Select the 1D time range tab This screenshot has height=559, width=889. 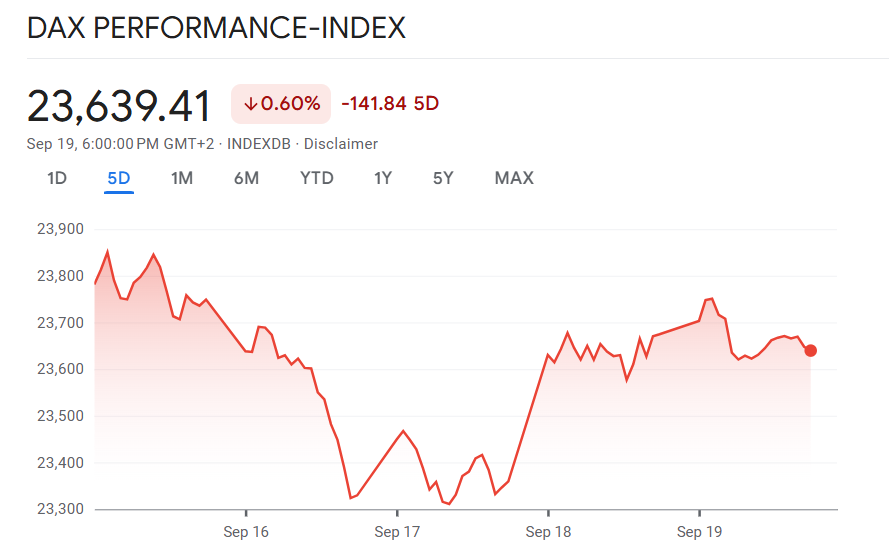(x=57, y=178)
